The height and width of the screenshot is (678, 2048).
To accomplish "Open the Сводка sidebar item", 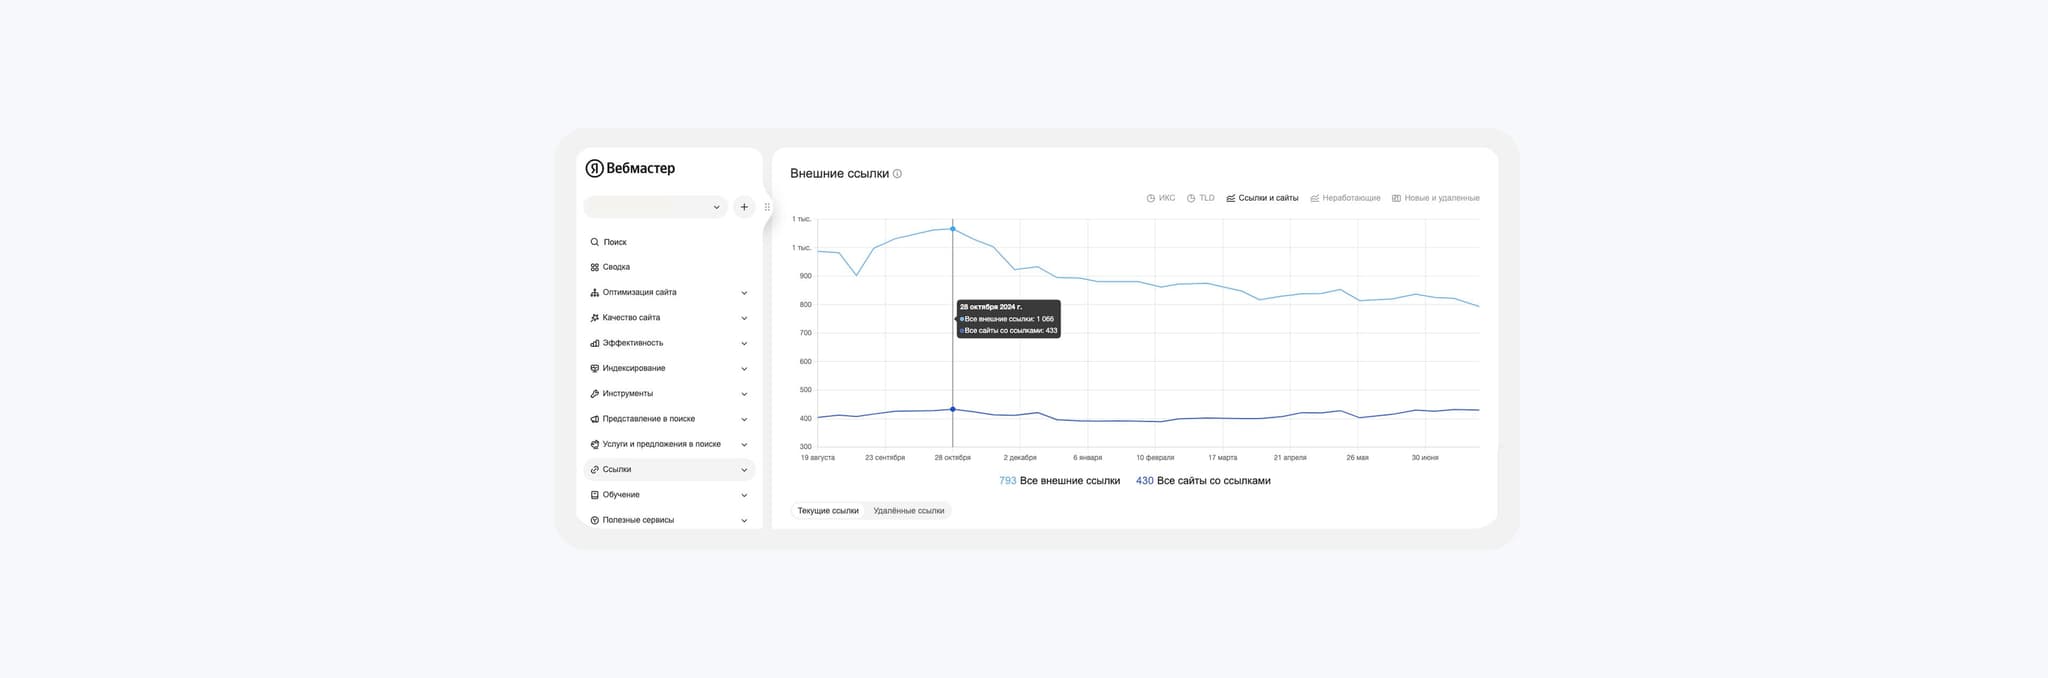I will pyautogui.click(x=616, y=267).
